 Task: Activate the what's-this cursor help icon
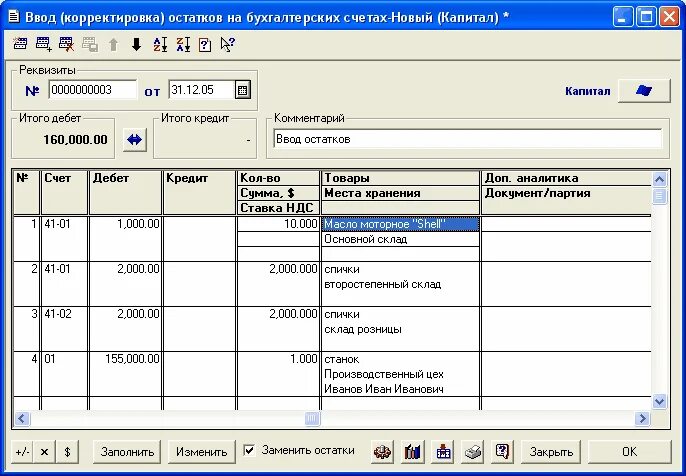(228, 44)
